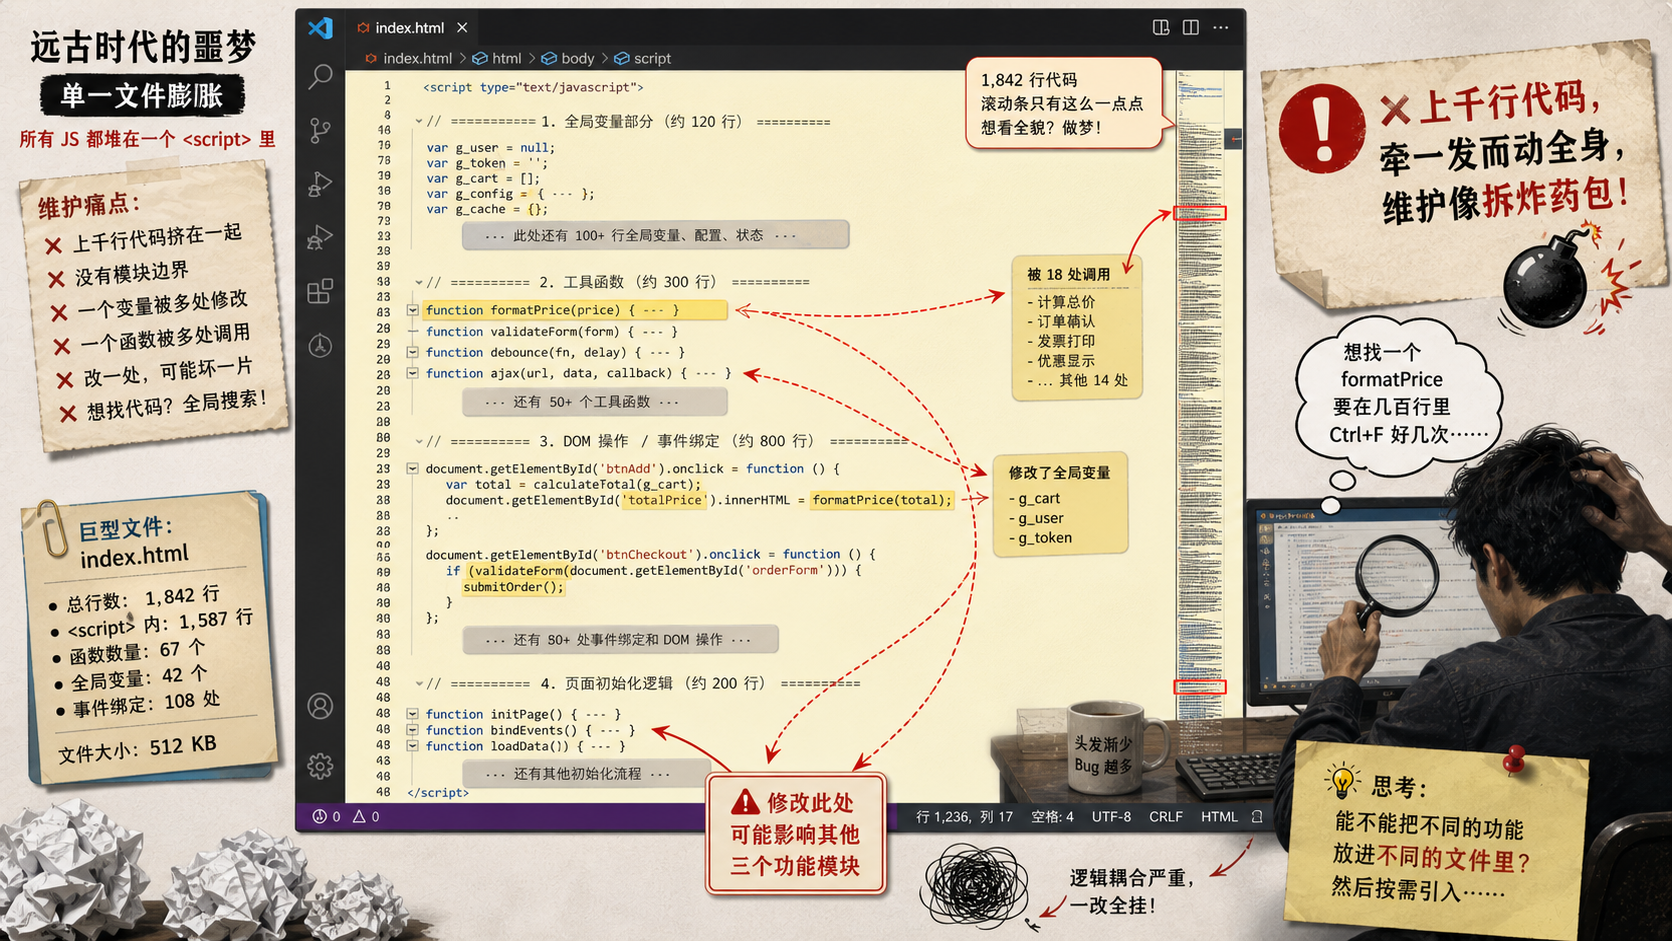1672x941 pixels.
Task: Click the highlighted 'totalPrice' string
Action: tap(663, 500)
